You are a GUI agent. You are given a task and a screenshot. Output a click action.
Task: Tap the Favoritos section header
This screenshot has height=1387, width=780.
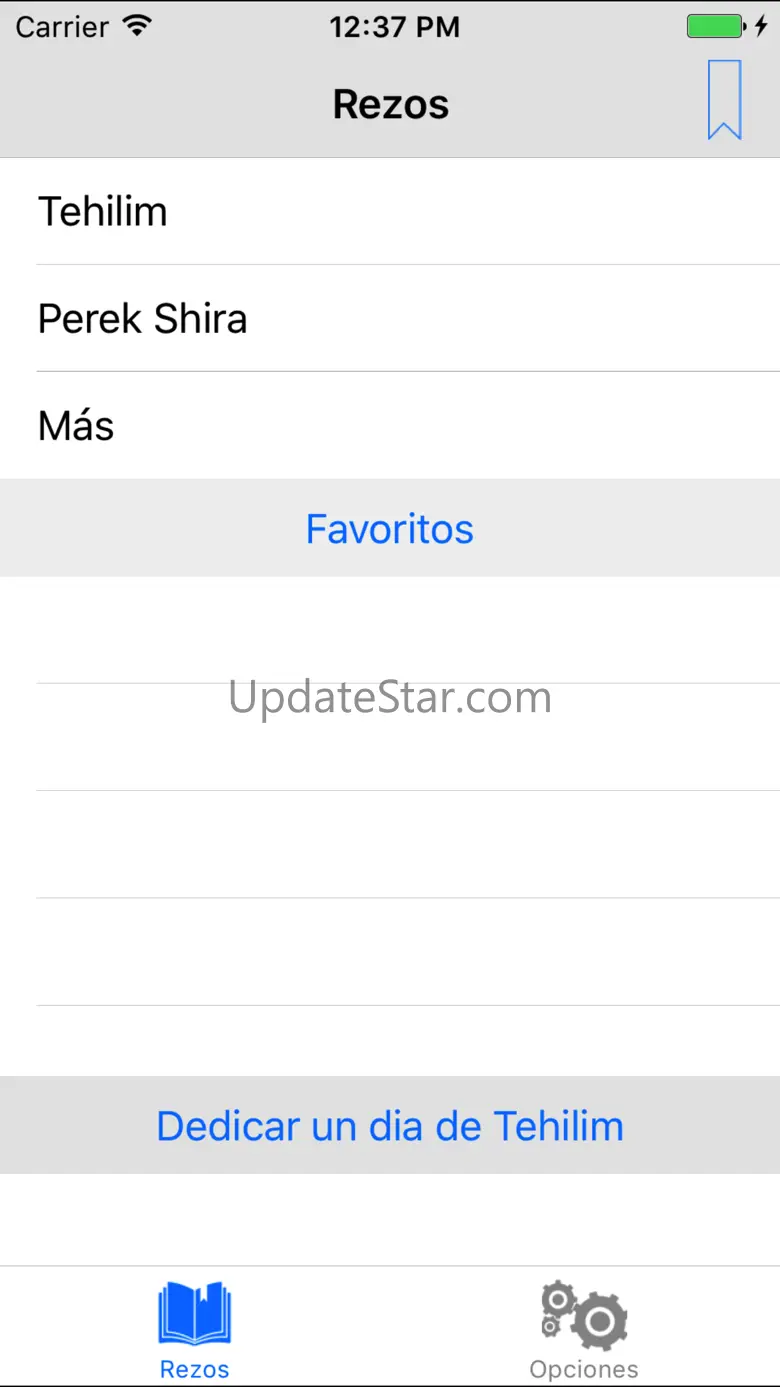pyautogui.click(x=390, y=529)
